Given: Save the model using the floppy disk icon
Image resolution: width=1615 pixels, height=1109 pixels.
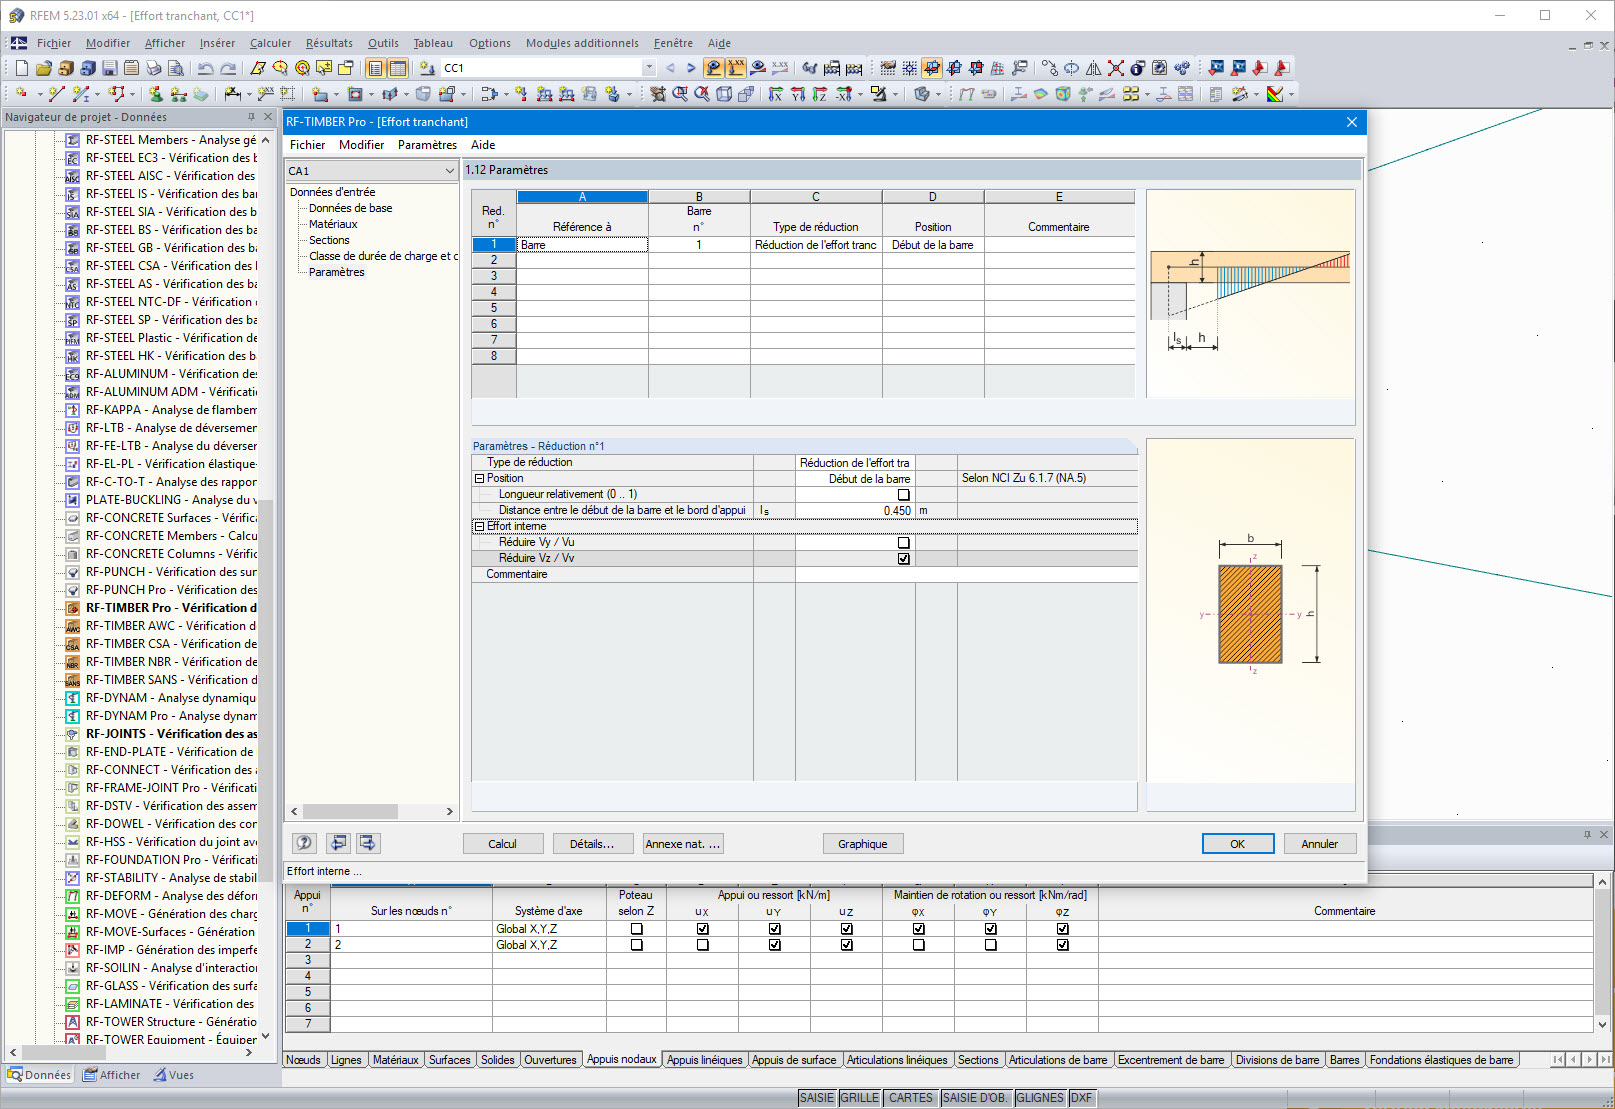Looking at the screenshot, I should (x=109, y=68).
